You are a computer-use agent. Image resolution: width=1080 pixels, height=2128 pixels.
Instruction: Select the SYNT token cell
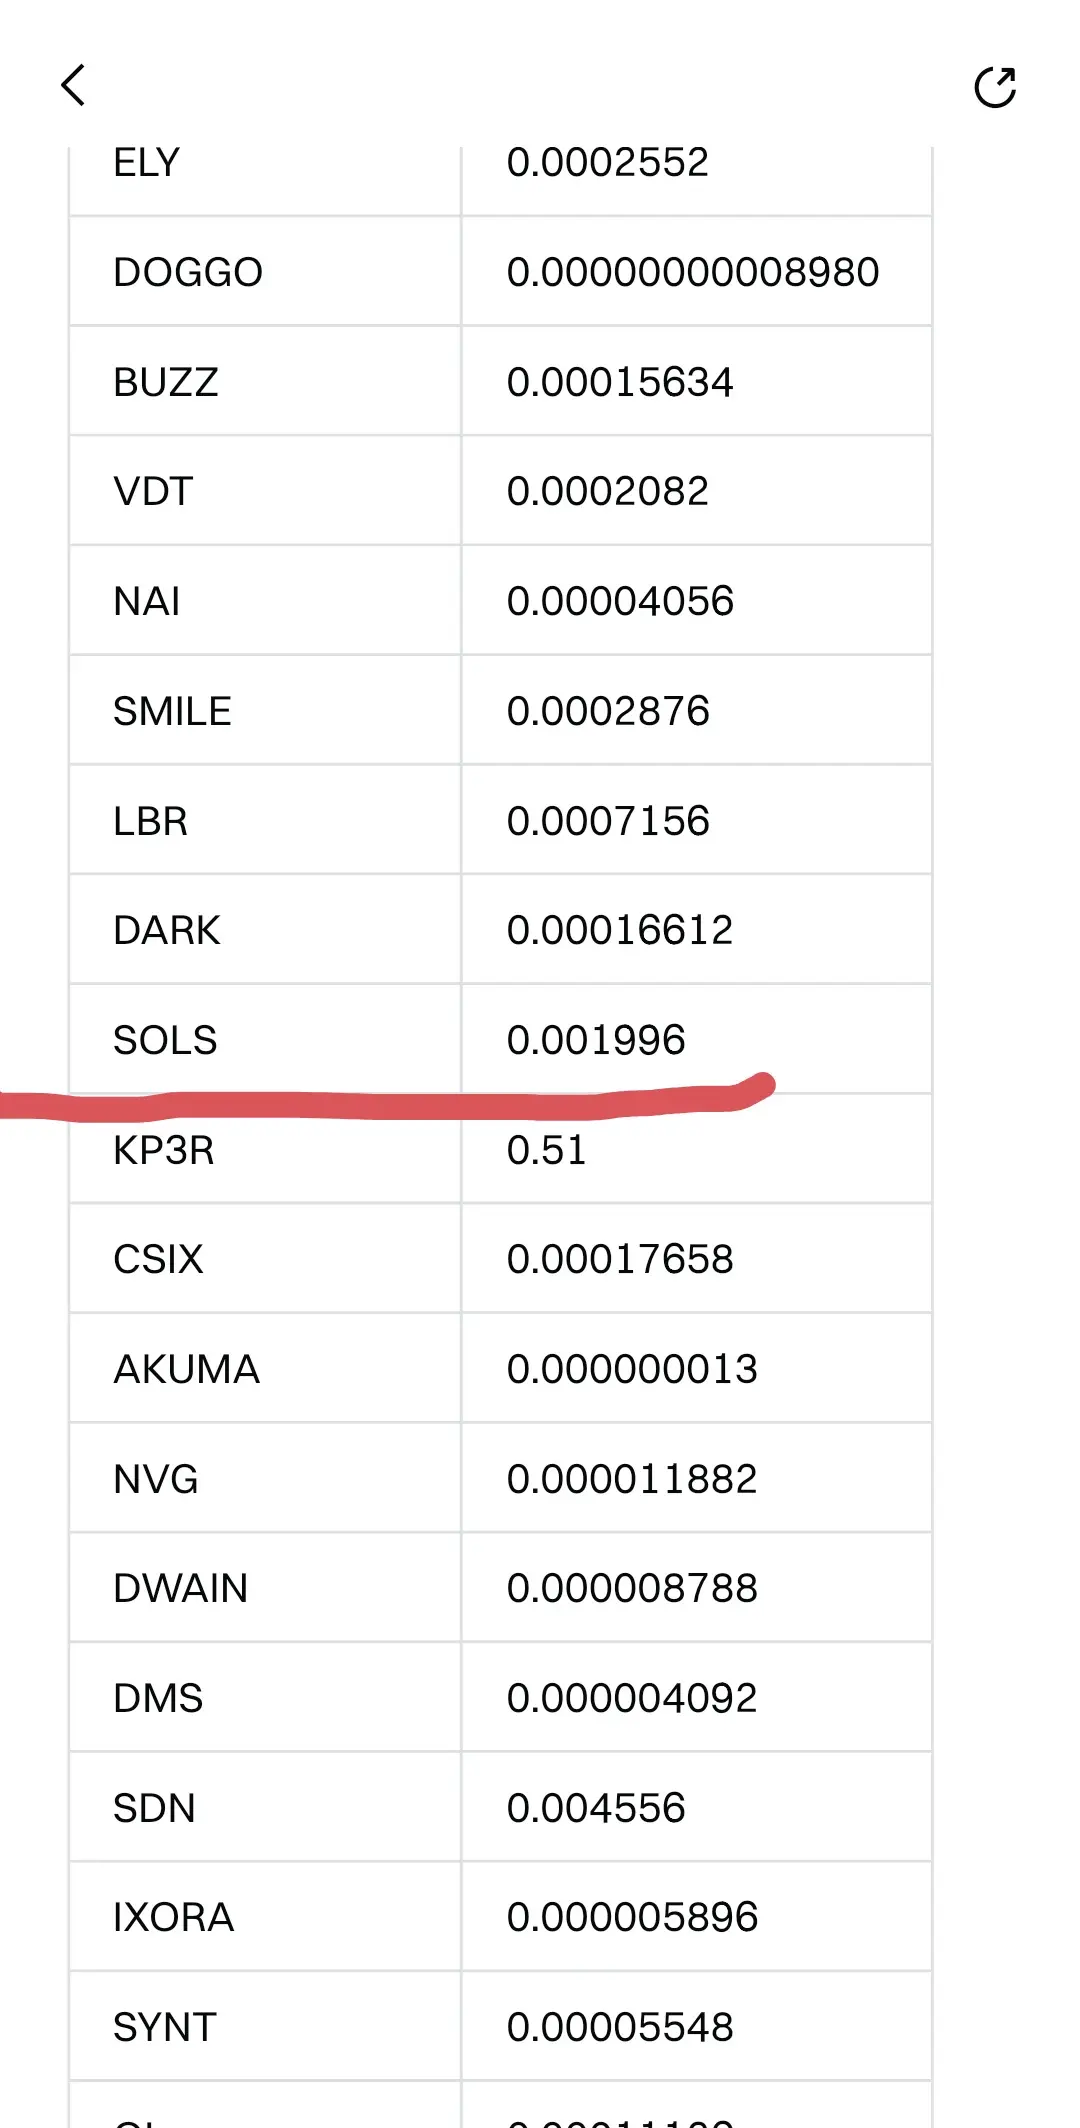tap(165, 2027)
